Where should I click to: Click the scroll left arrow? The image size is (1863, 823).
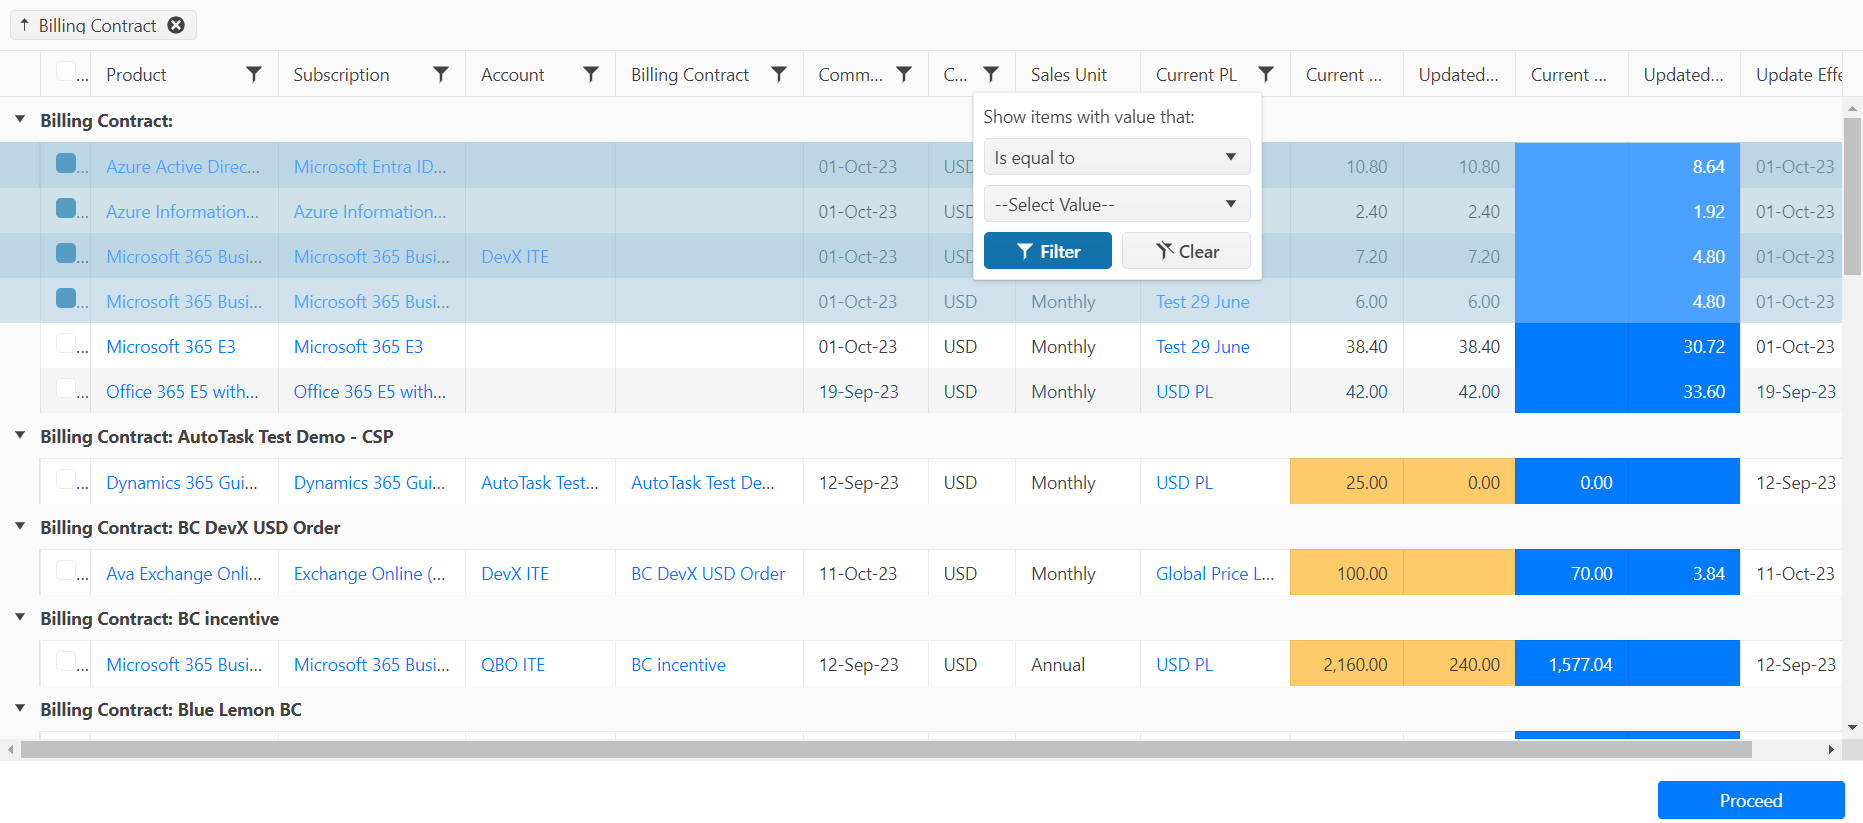coord(10,749)
